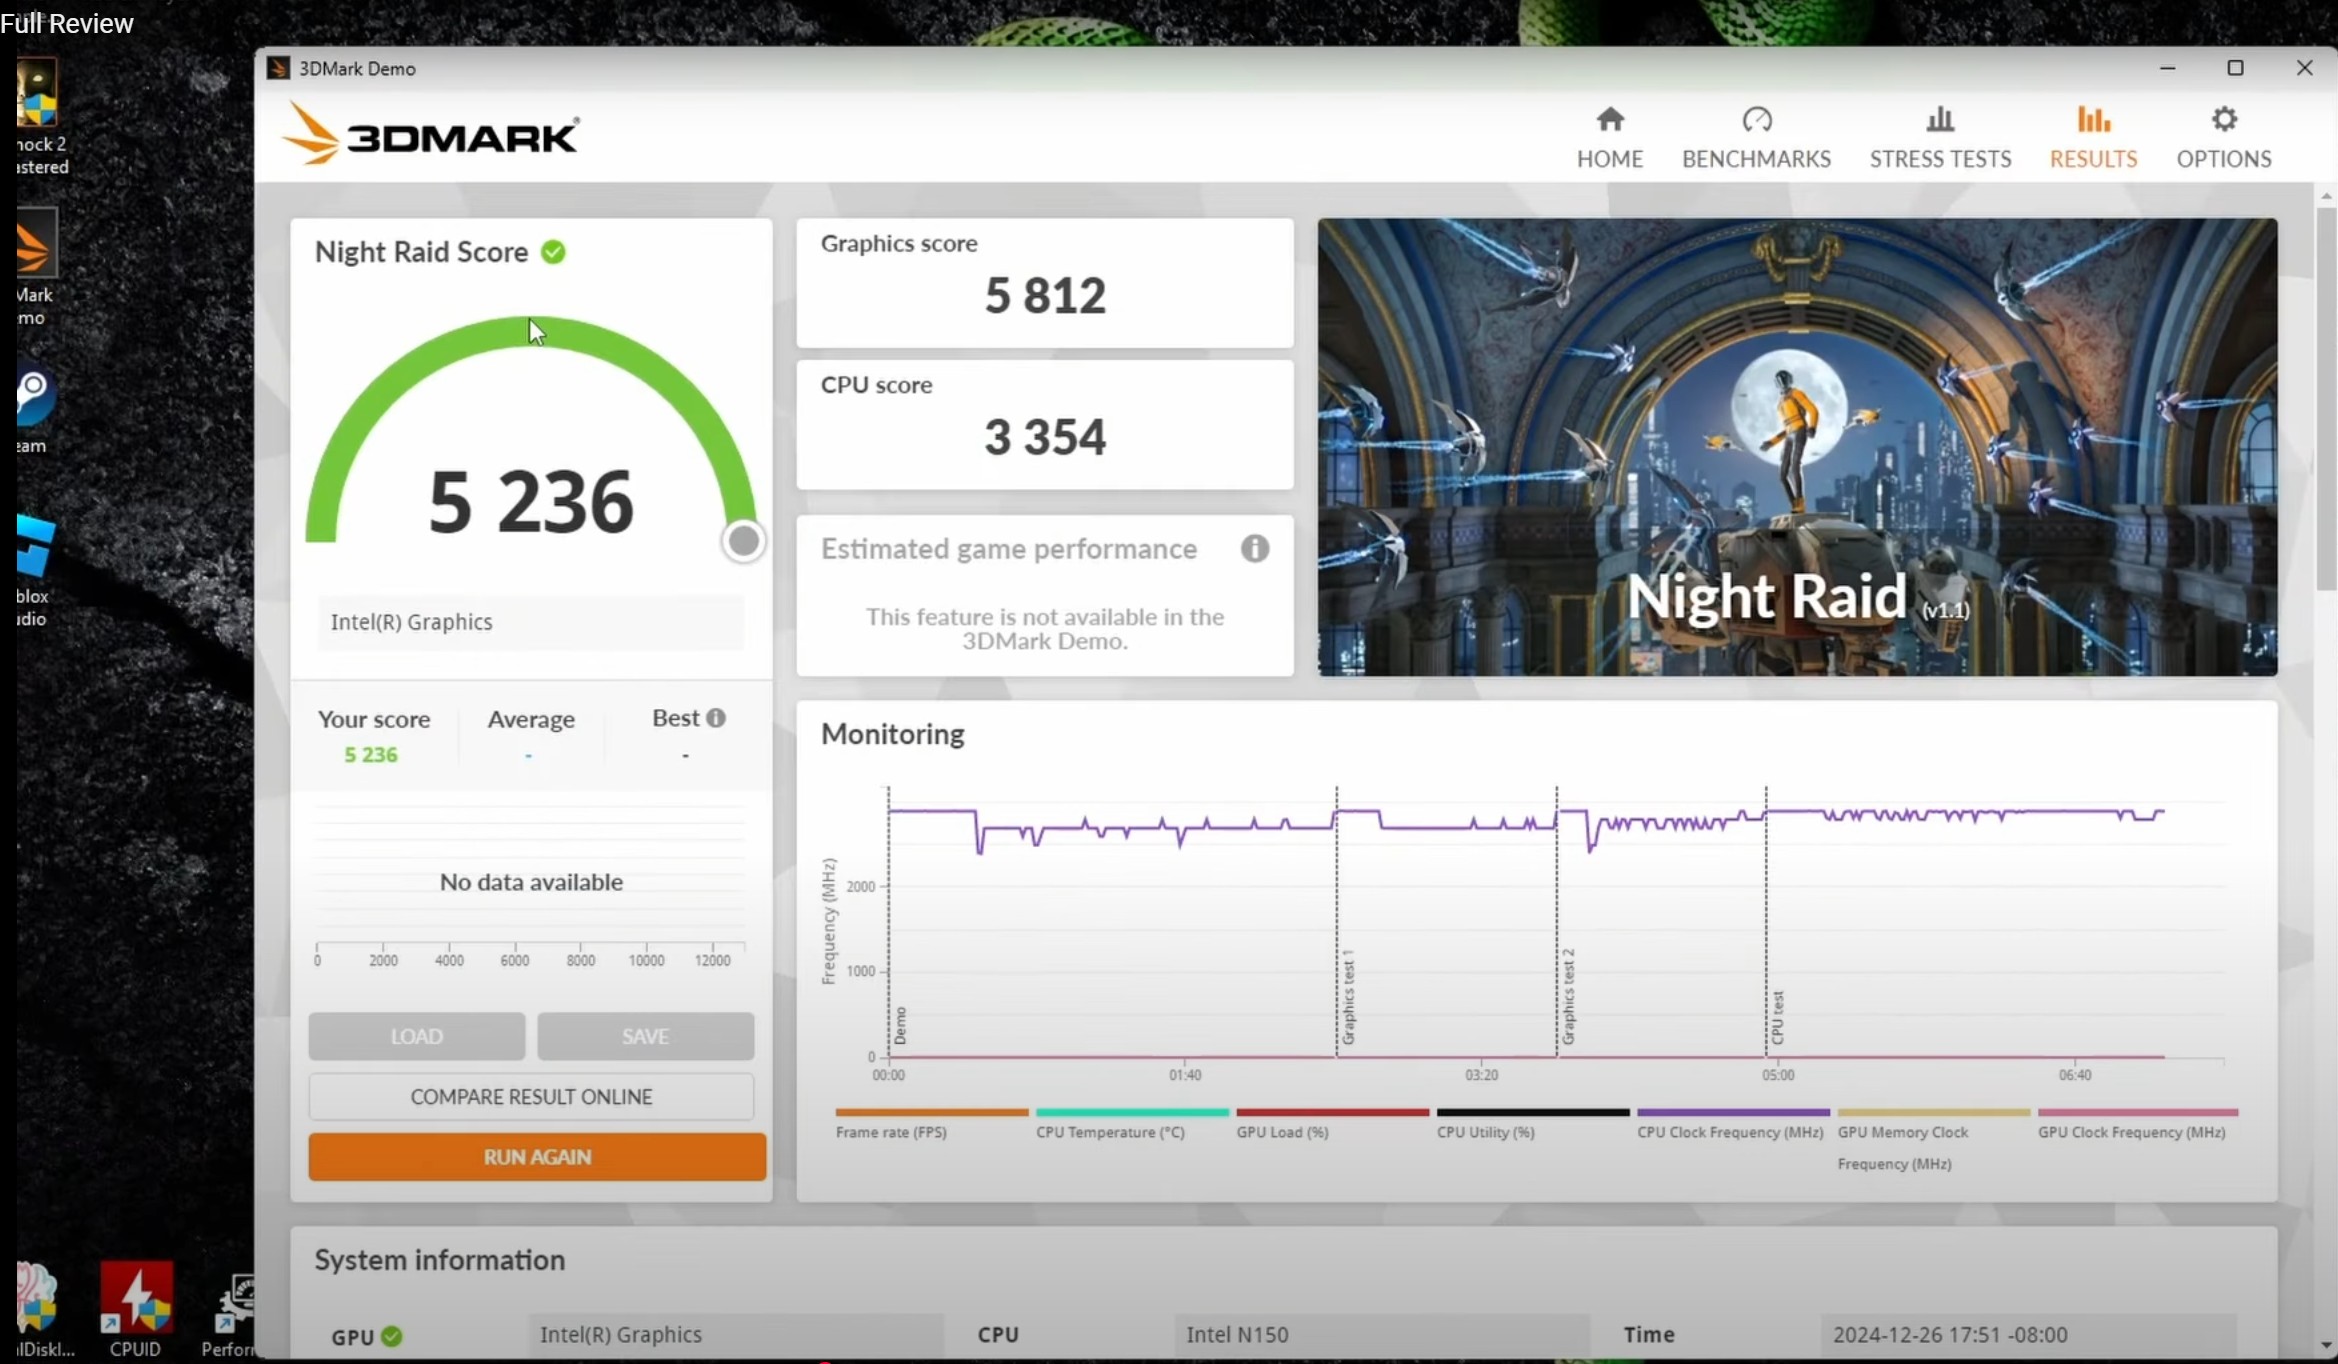Image resolution: width=2338 pixels, height=1364 pixels.
Task: Toggle the Frame rate (FPS) legend
Action: coord(931,1124)
